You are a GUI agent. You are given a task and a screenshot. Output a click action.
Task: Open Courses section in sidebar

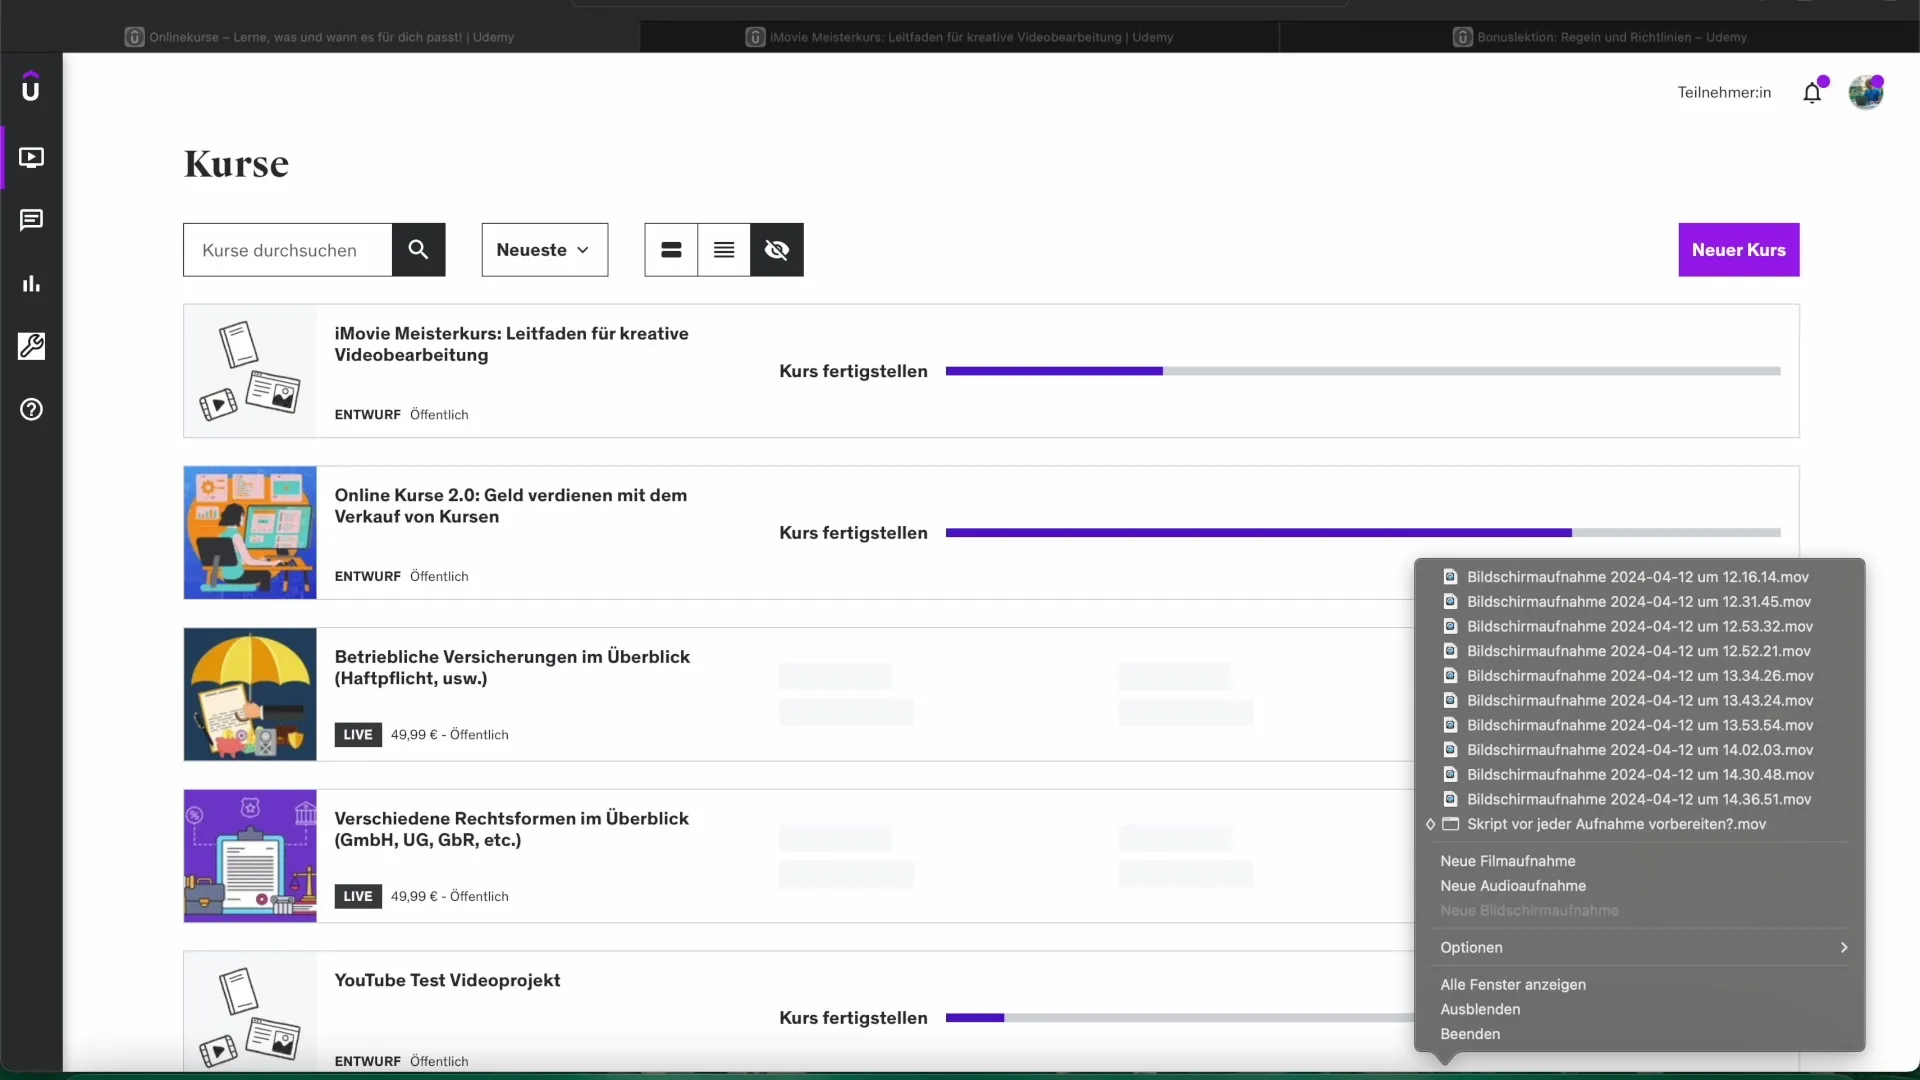coord(31,157)
